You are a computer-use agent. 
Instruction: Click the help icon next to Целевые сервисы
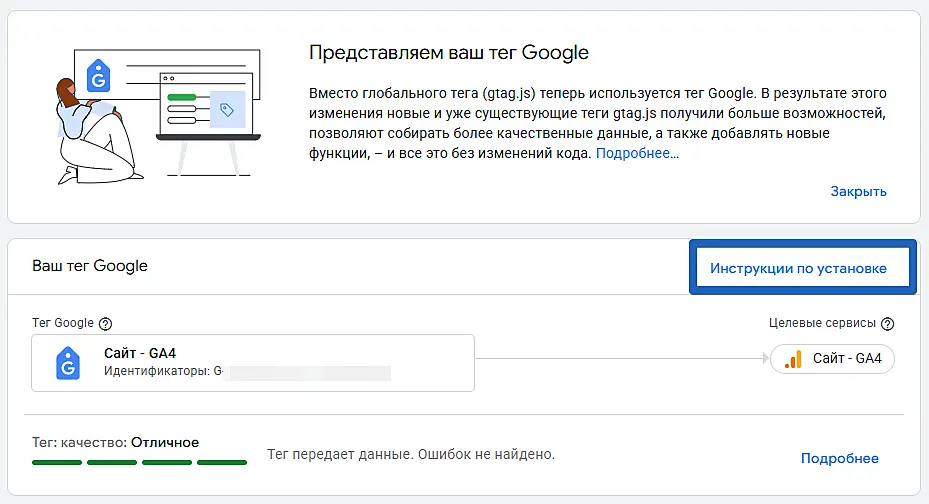click(887, 323)
